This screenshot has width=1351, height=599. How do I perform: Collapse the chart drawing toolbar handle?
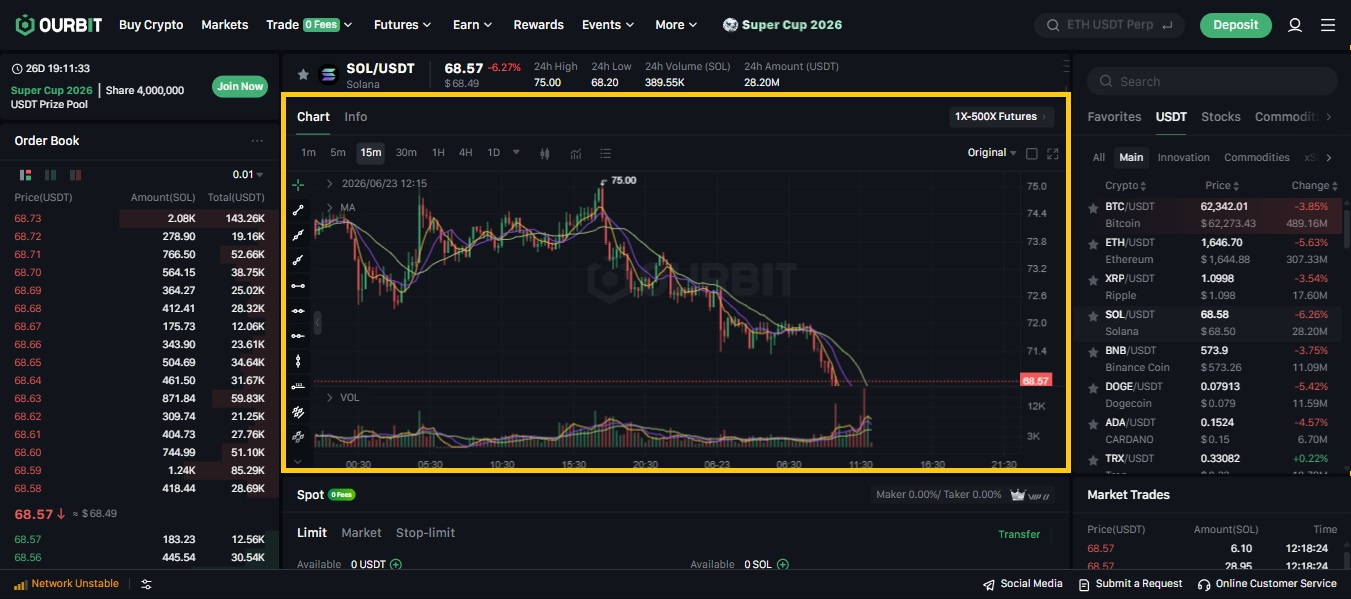tap(317, 322)
